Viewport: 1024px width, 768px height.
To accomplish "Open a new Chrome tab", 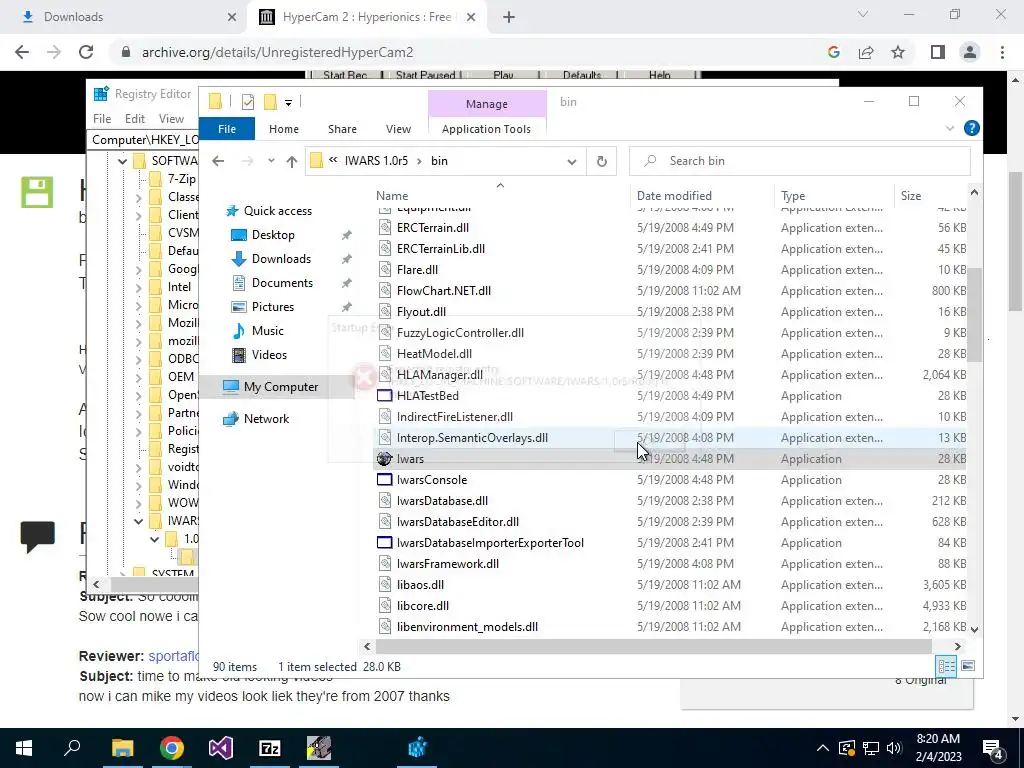I will point(509,17).
